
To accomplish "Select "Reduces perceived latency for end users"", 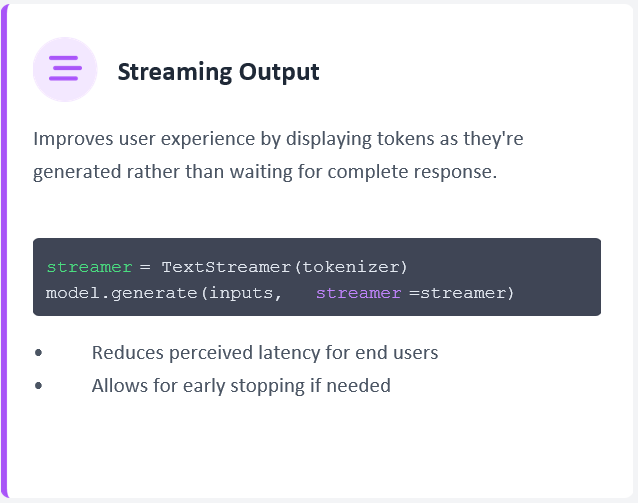I will point(264,353).
